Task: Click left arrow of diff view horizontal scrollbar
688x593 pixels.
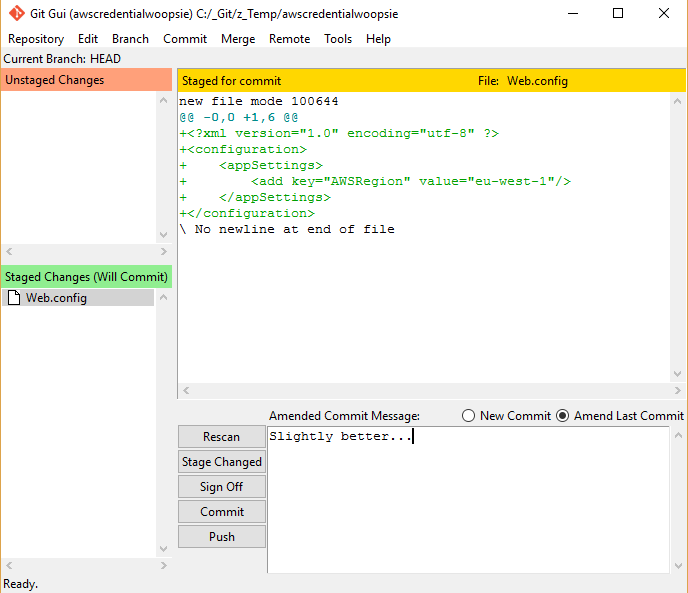Action: [x=186, y=390]
